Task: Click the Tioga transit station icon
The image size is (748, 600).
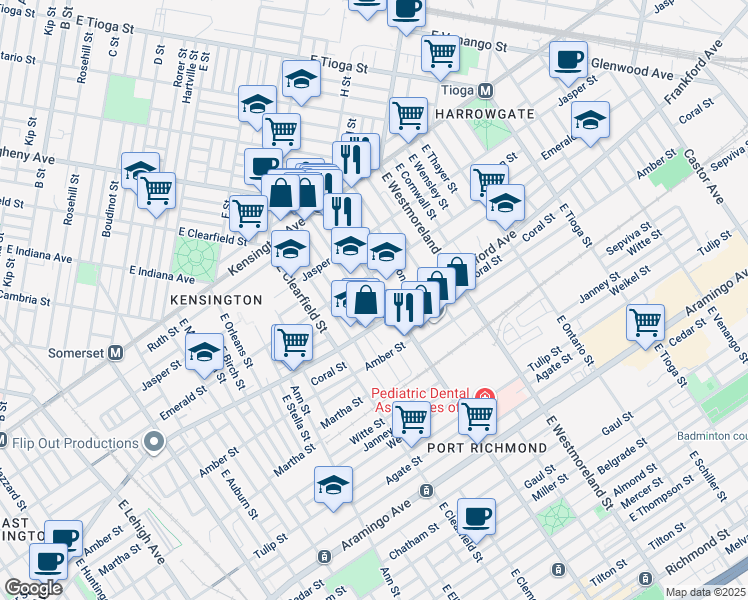Action: 486,90
